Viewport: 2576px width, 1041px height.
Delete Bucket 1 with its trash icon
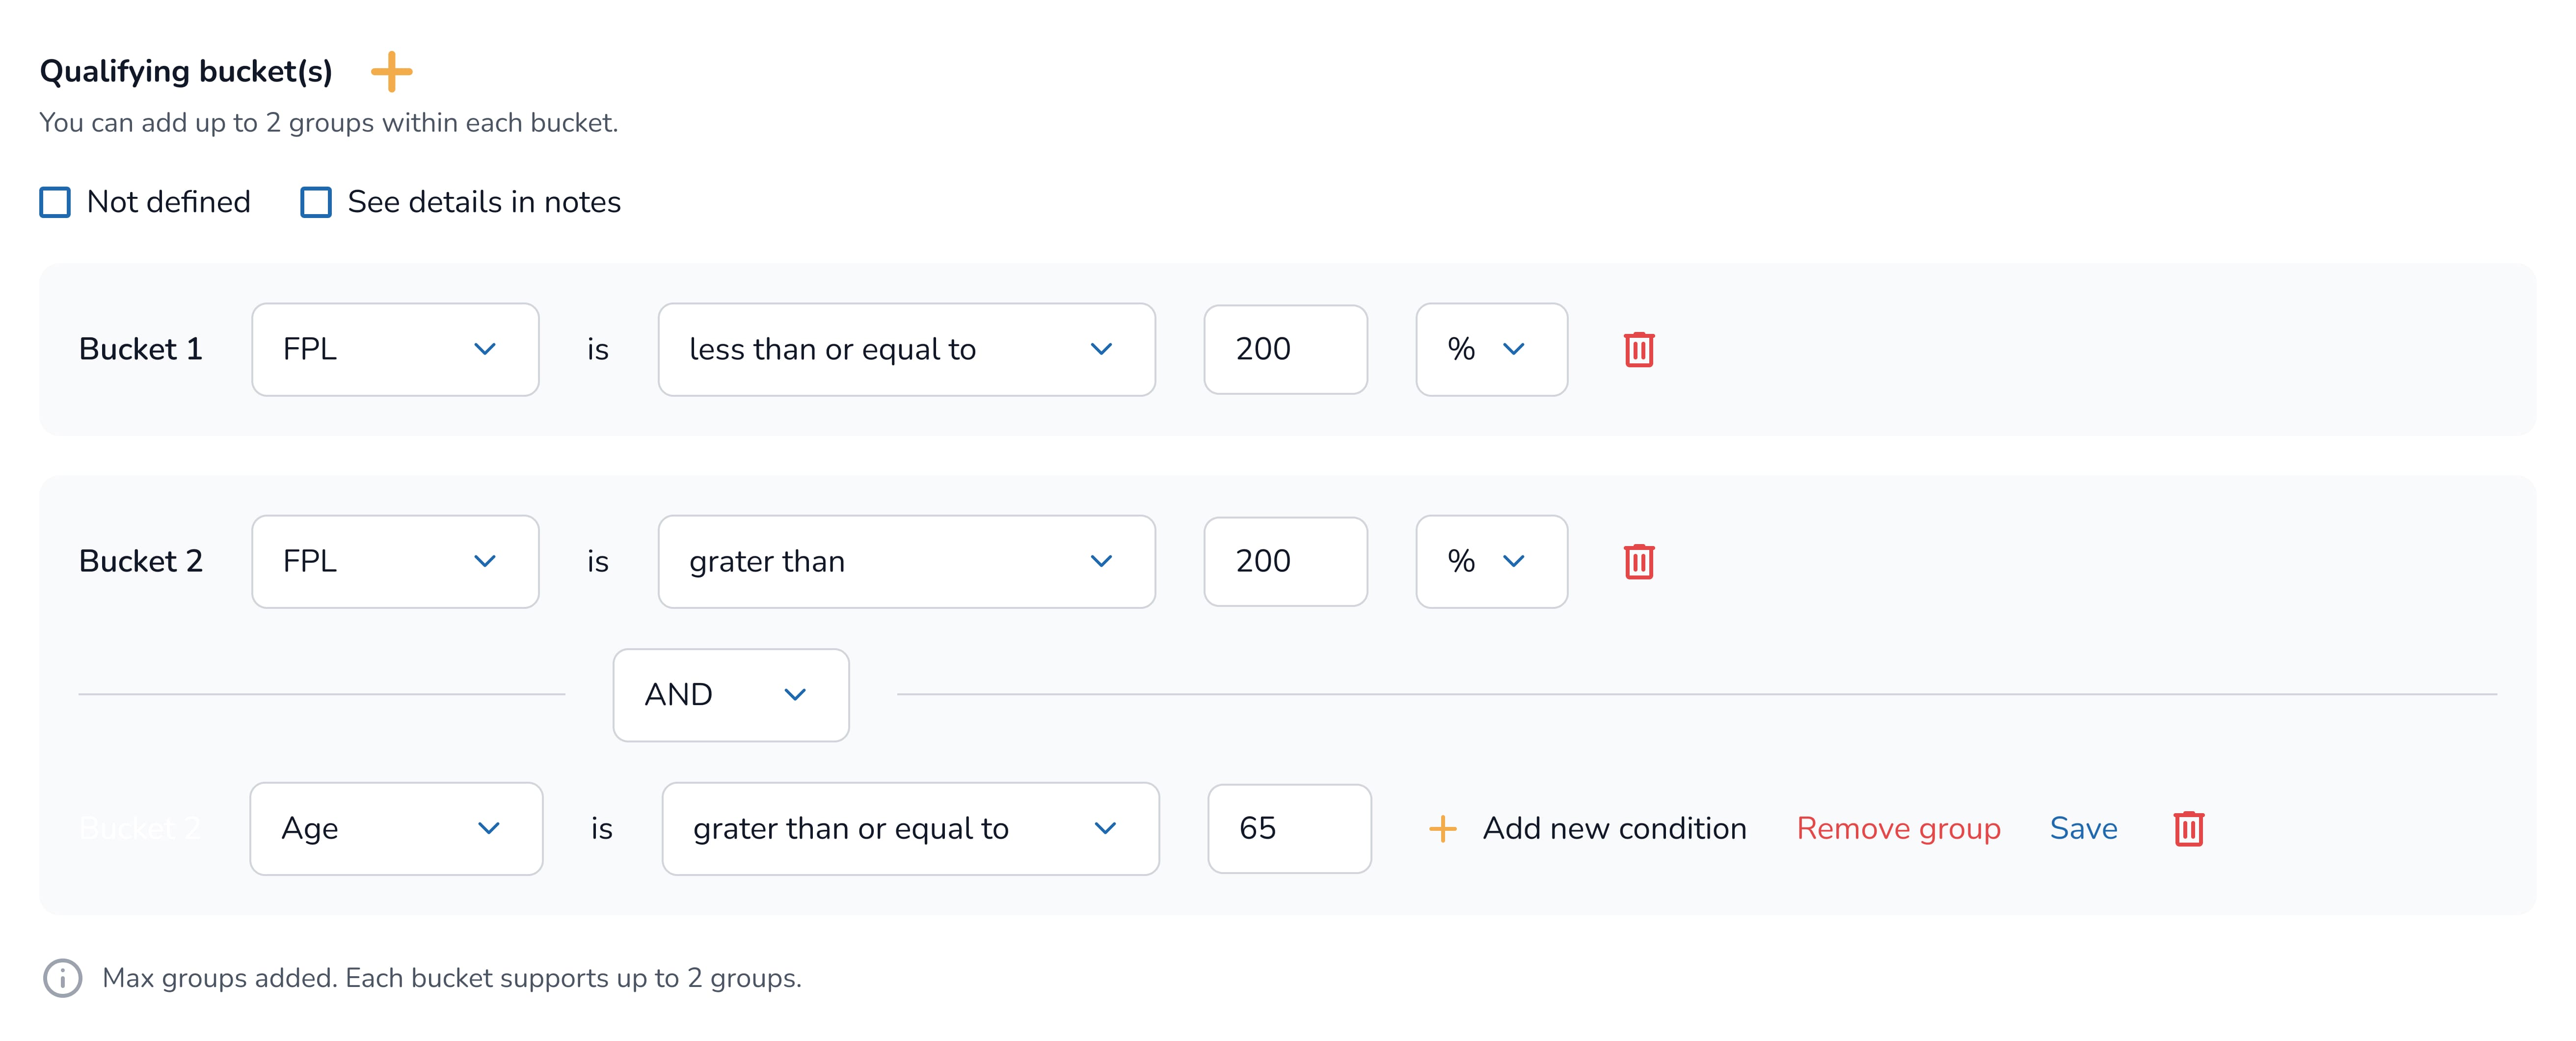[1638, 349]
